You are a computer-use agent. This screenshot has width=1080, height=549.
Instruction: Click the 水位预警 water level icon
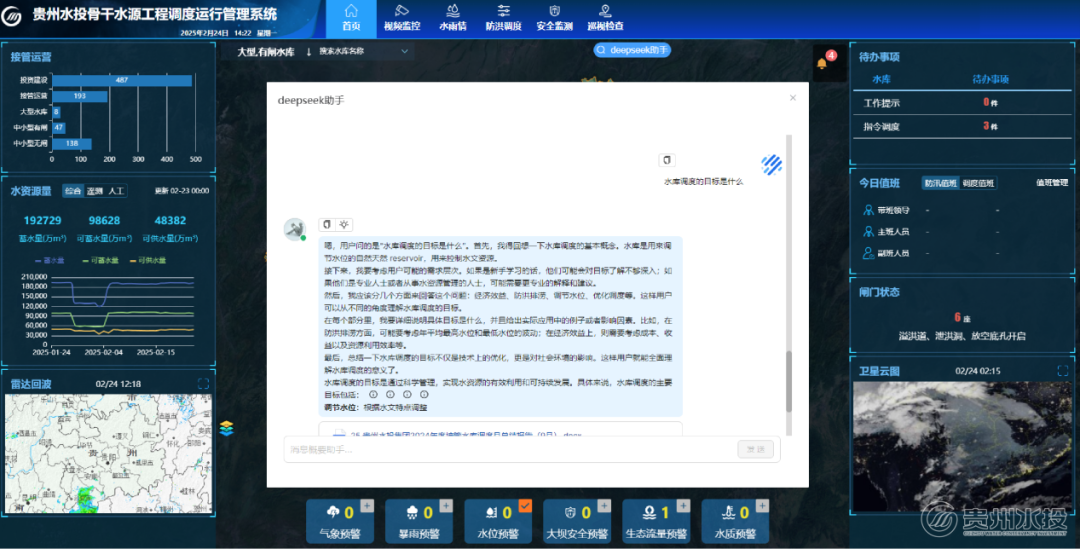[x=491, y=512]
